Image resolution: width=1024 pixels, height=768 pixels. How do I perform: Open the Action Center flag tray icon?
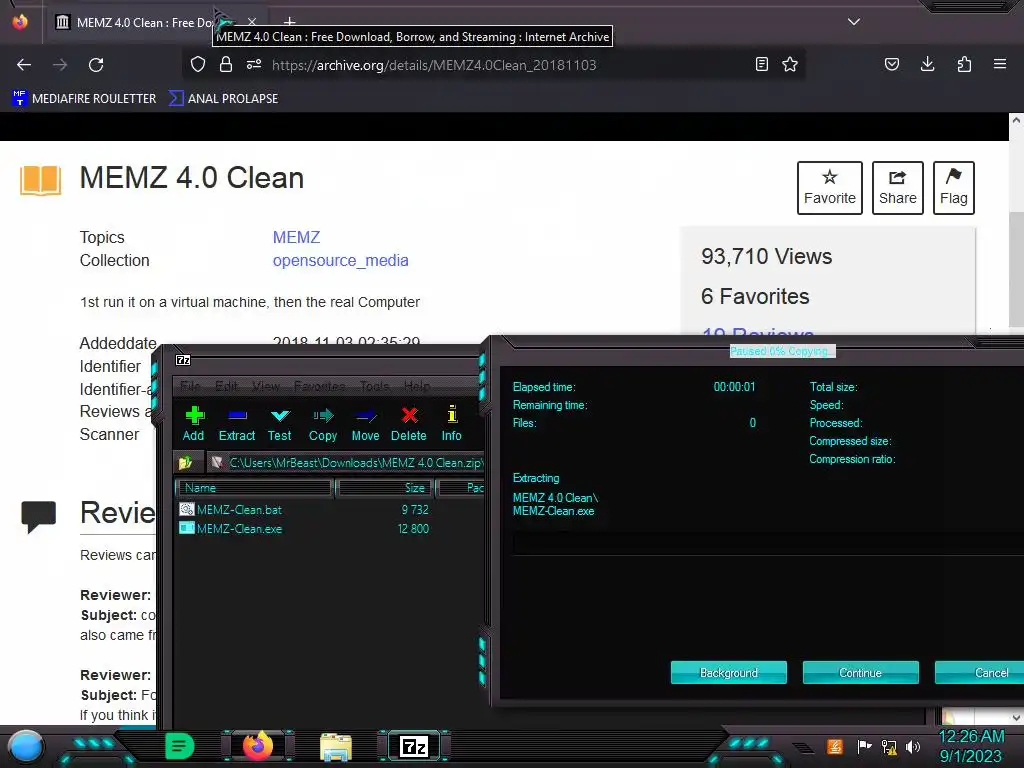point(864,746)
